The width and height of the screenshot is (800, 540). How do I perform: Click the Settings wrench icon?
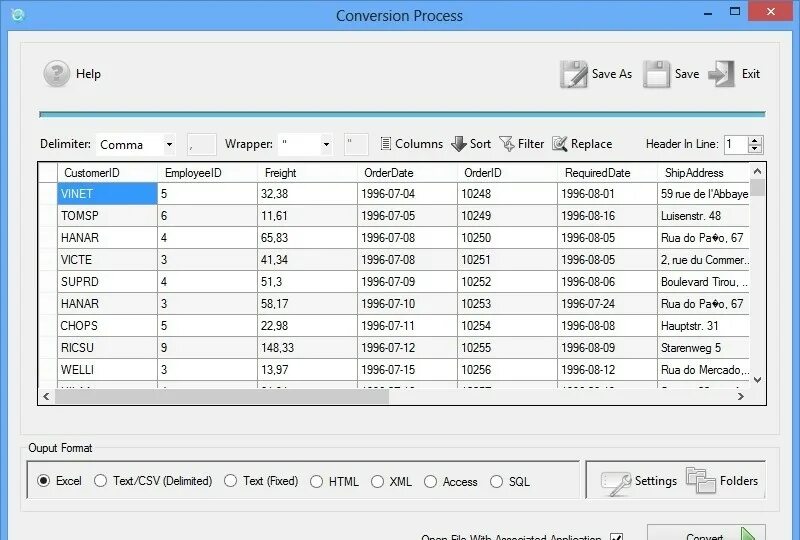click(x=616, y=482)
